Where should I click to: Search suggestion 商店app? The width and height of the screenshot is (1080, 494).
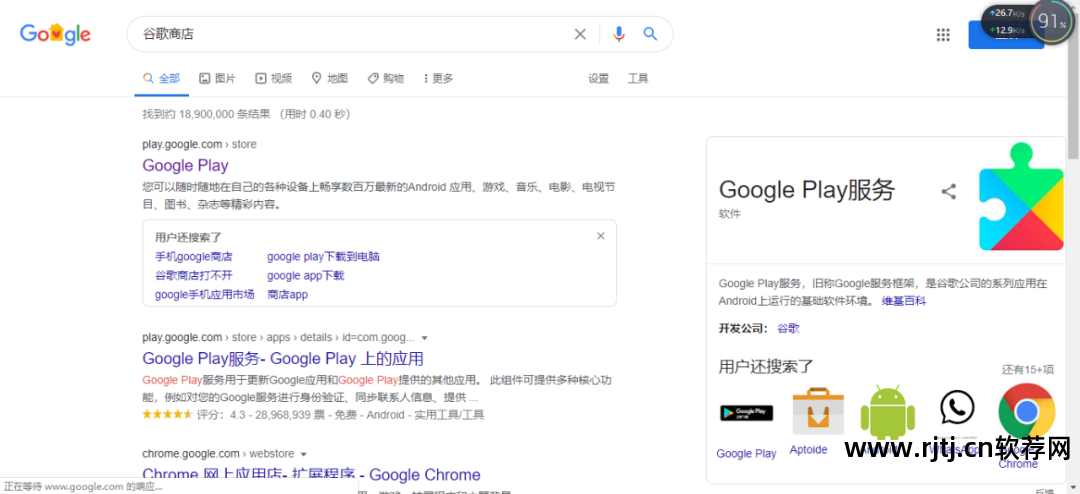tap(287, 294)
